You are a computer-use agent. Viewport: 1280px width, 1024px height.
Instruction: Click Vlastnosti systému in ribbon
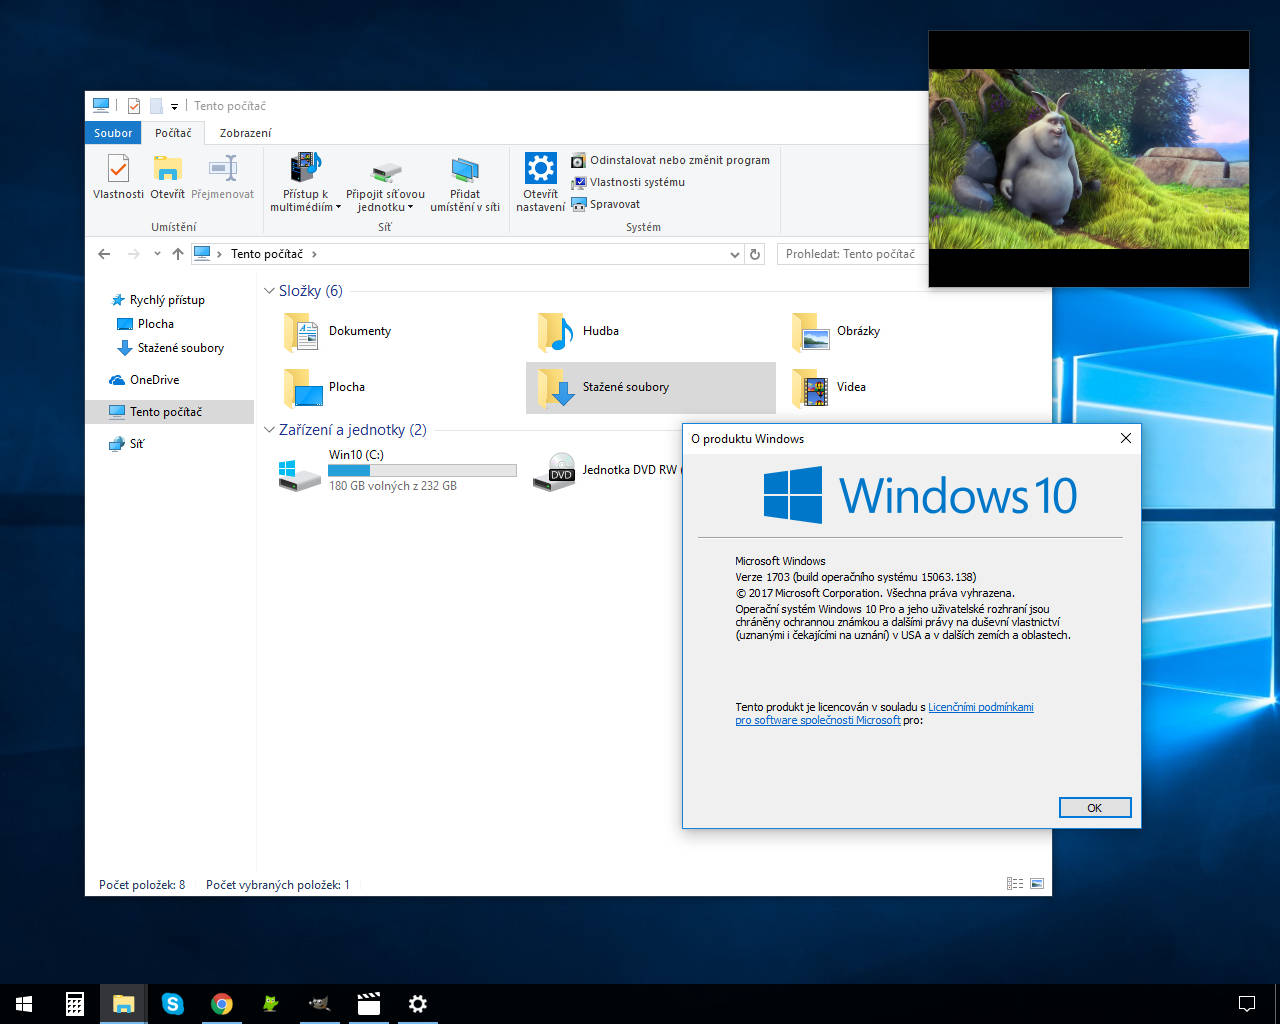click(628, 182)
